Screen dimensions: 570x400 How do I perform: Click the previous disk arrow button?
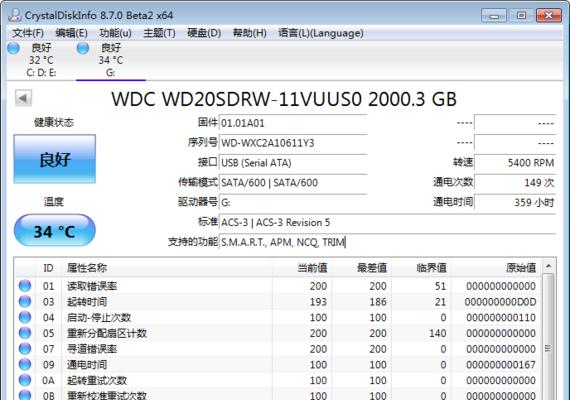(23, 98)
